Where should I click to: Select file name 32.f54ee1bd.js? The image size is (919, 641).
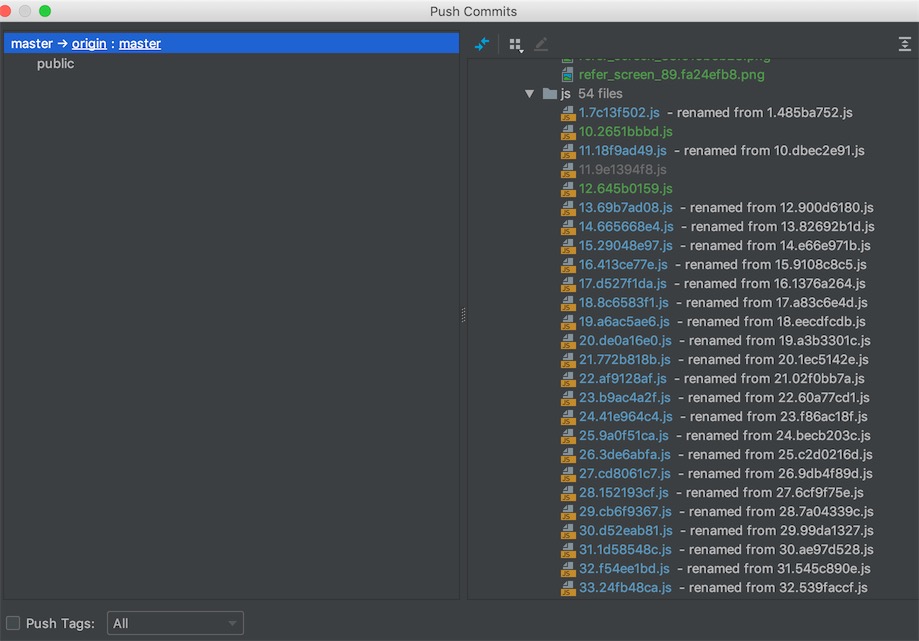click(624, 568)
